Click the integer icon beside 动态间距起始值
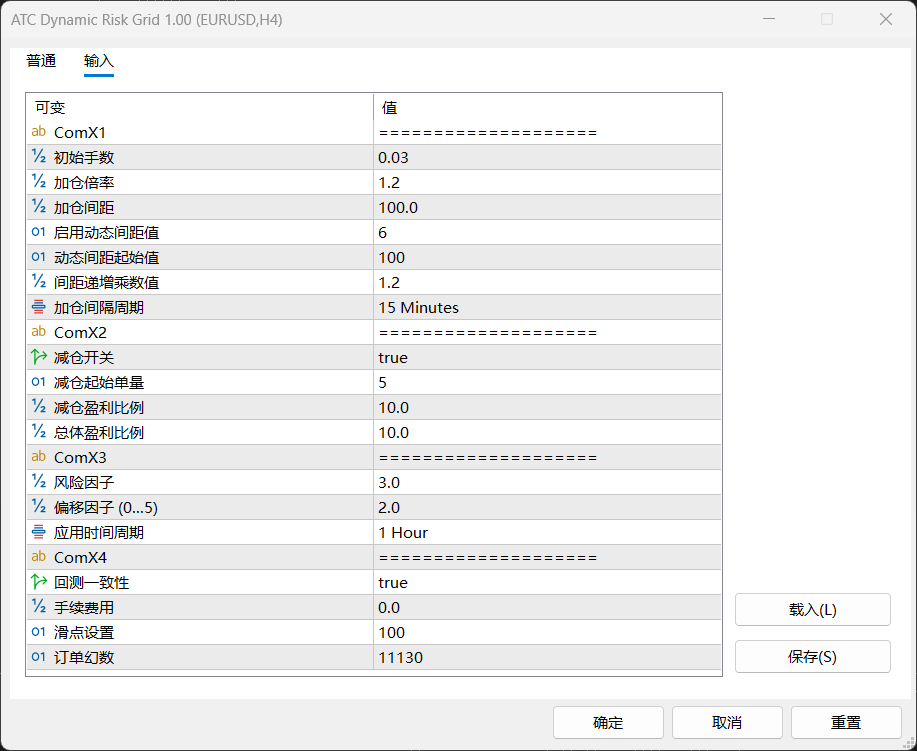Image resolution: width=917 pixels, height=751 pixels. (39, 257)
